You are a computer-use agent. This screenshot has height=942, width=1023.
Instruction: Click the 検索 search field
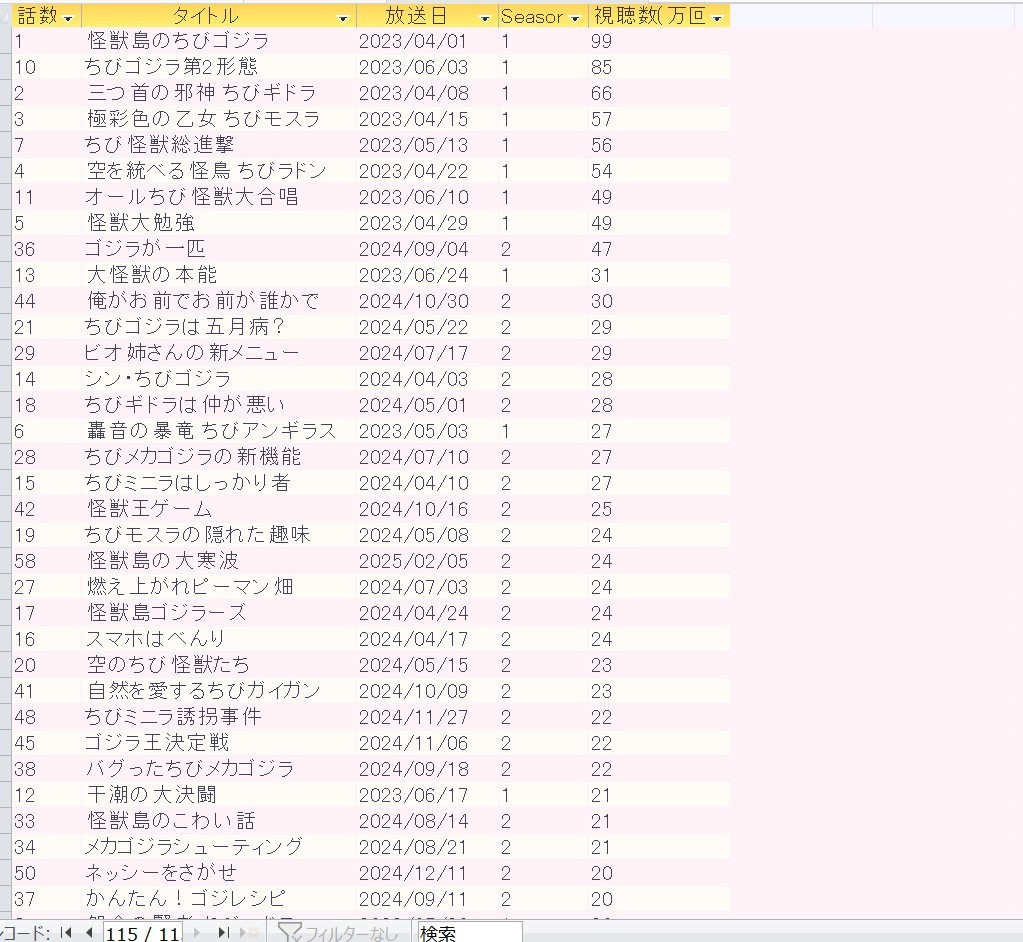(470, 934)
